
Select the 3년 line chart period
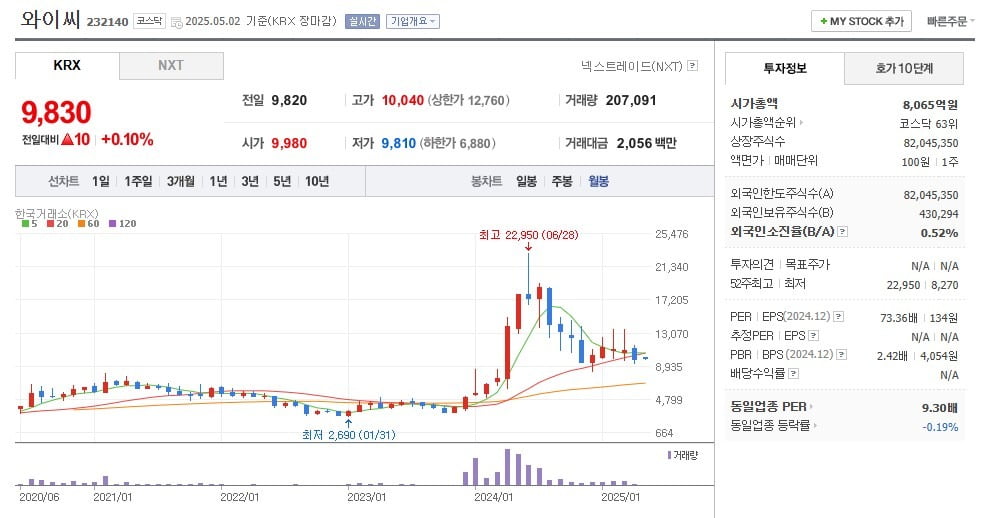click(250, 181)
